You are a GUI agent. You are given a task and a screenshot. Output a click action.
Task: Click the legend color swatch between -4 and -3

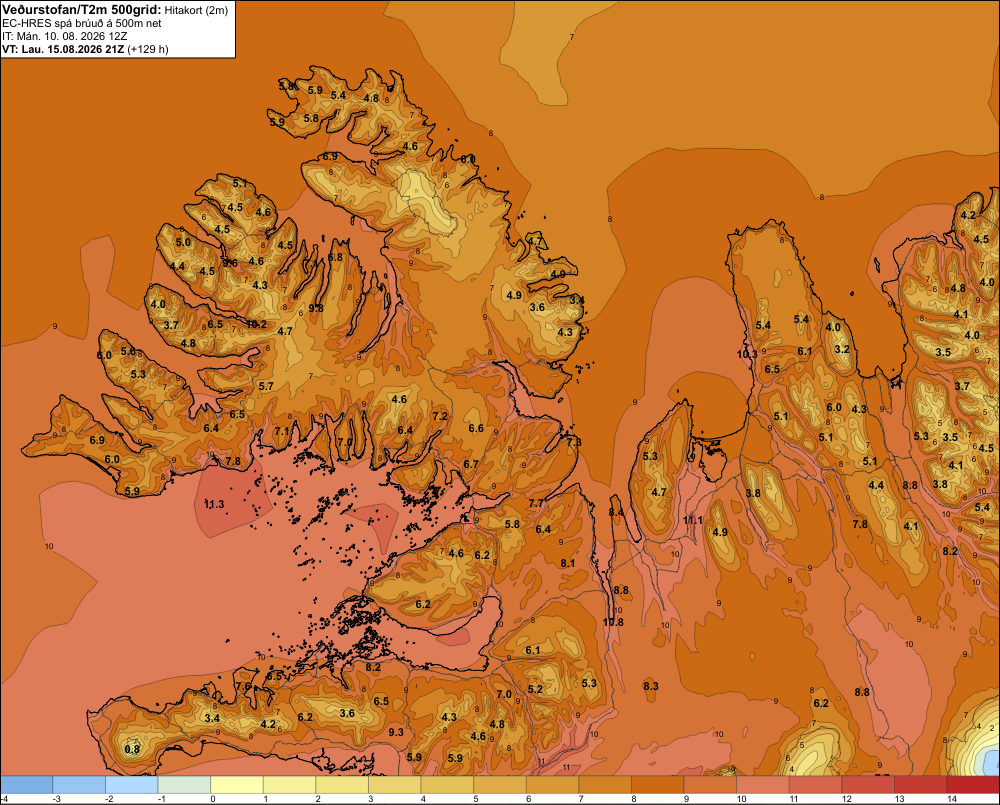pos(26,785)
